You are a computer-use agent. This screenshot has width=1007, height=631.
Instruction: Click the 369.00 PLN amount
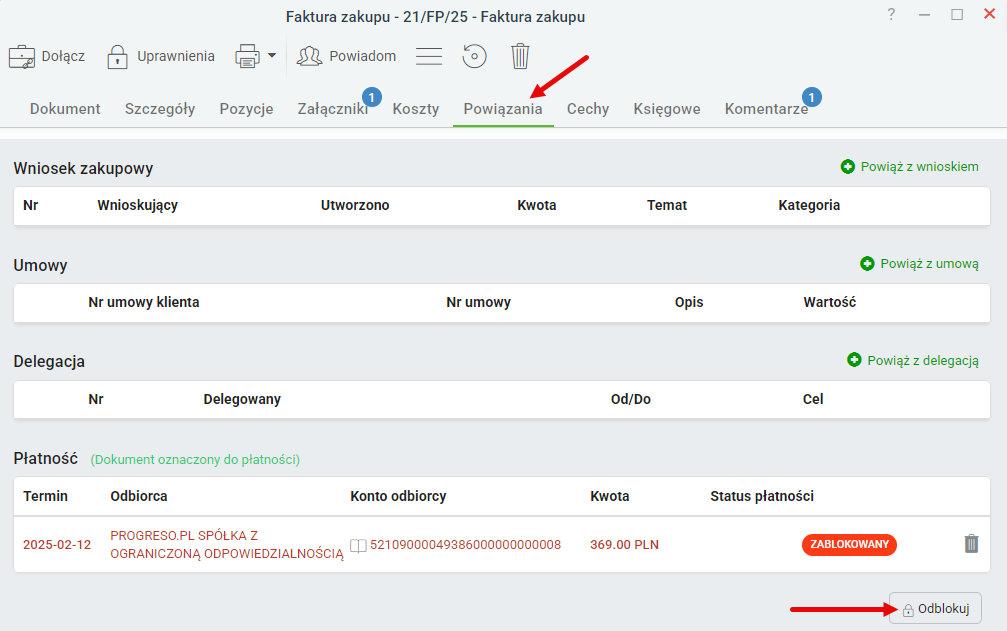coord(624,545)
